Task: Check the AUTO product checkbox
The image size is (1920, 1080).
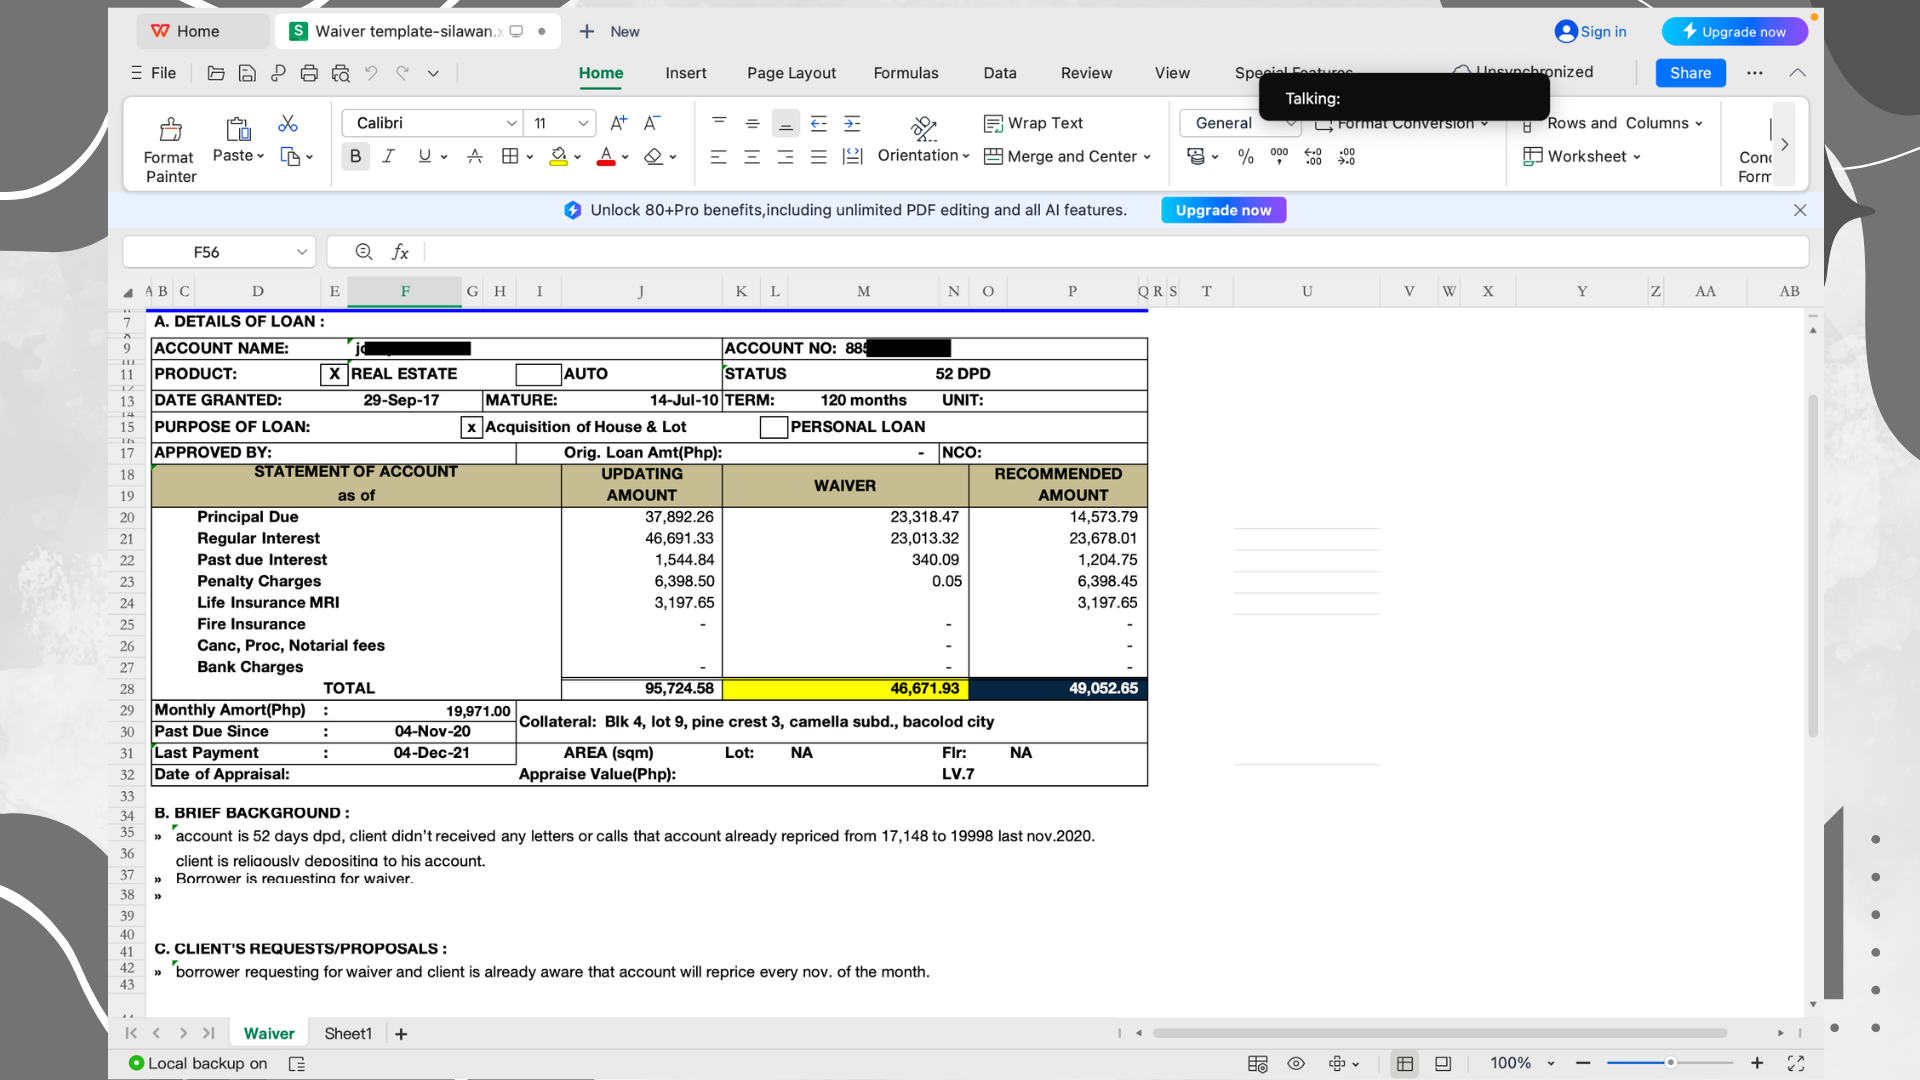Action: pyautogui.click(x=538, y=374)
